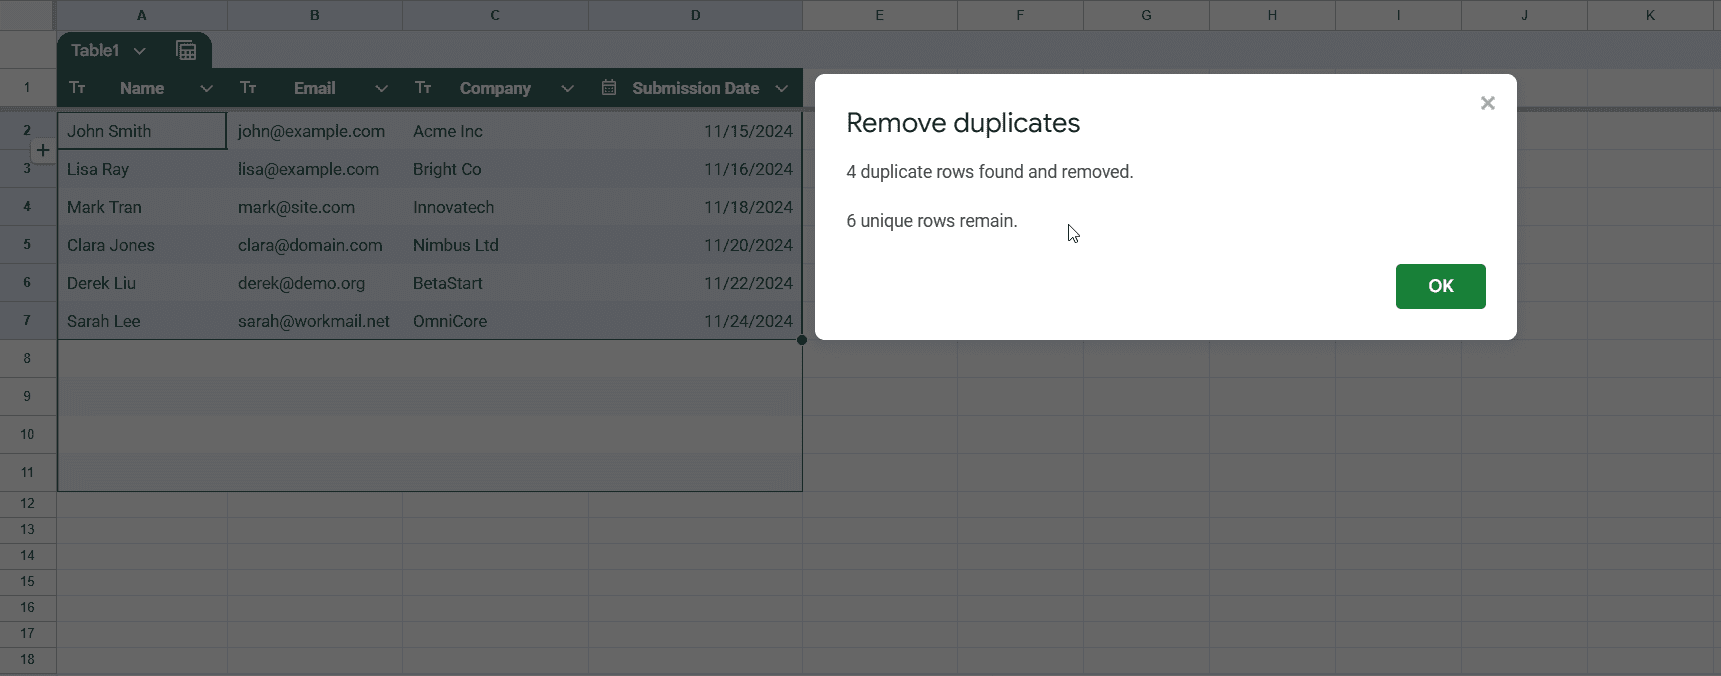
Task: Select the OmniCore cell
Action: 495,321
